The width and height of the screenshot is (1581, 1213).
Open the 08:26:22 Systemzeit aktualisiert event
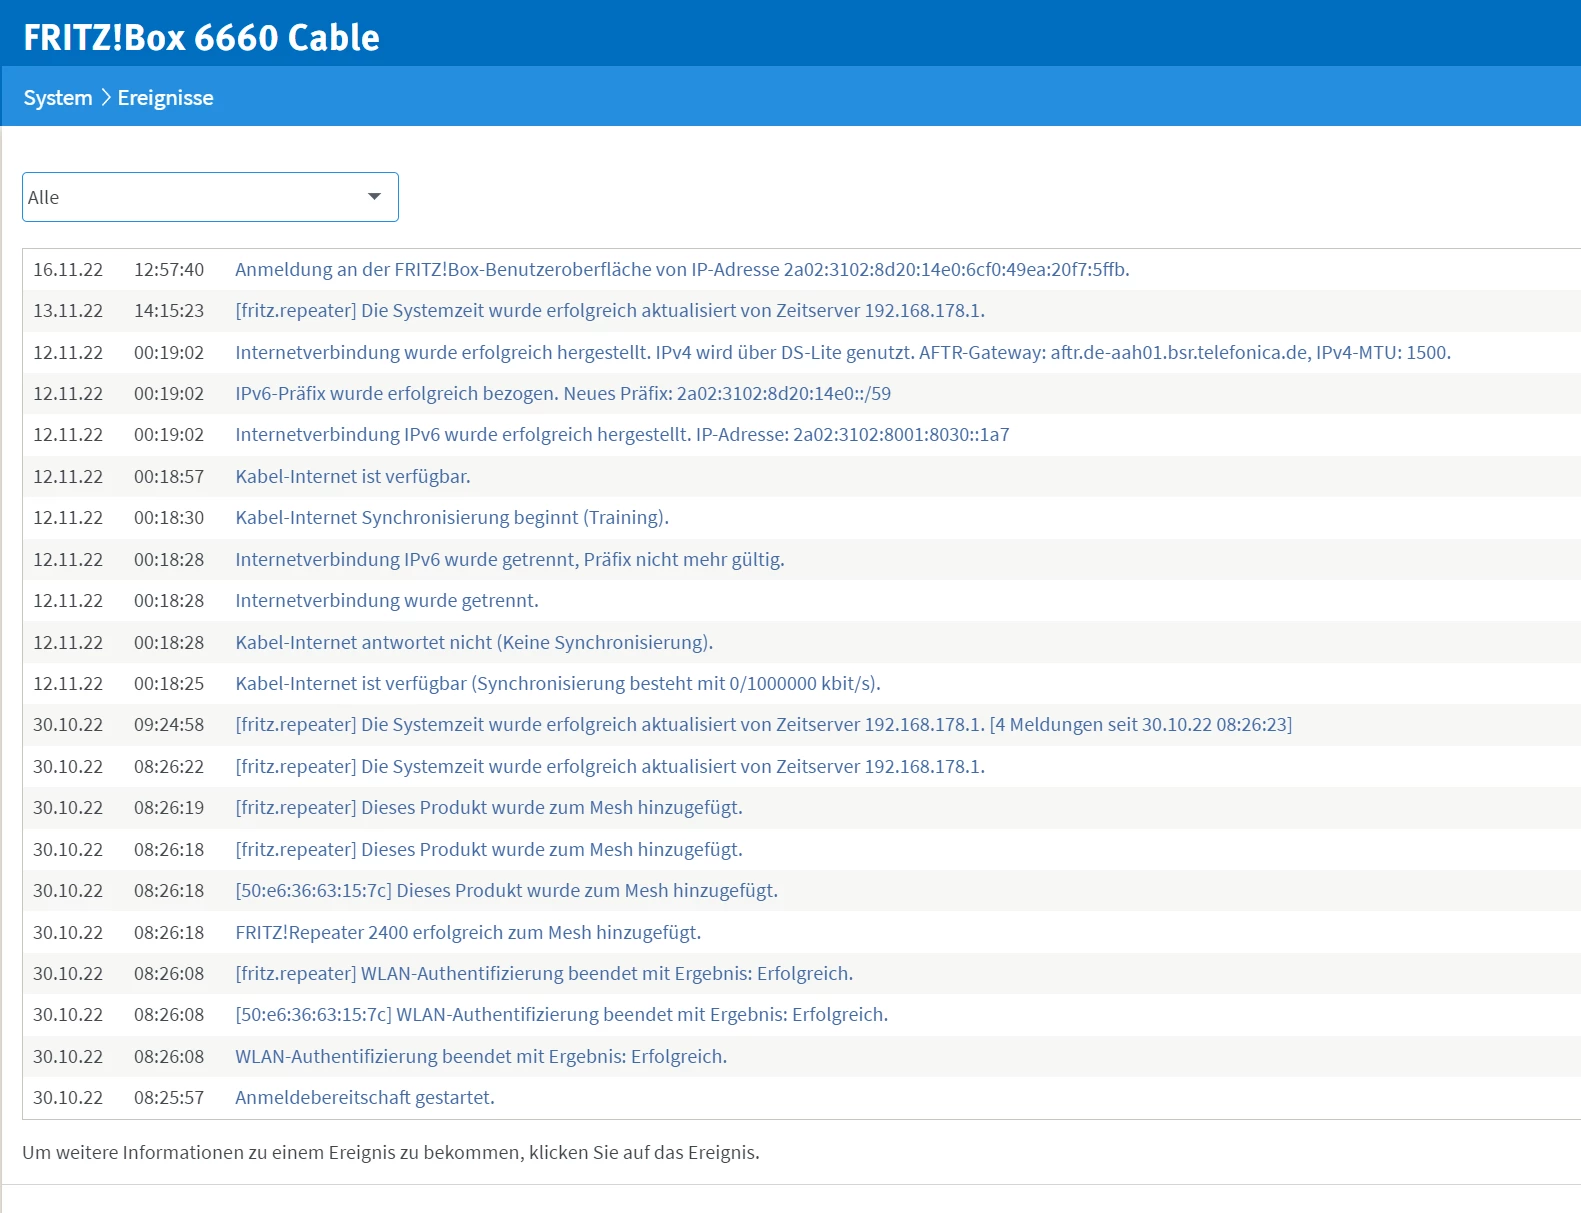(x=610, y=767)
